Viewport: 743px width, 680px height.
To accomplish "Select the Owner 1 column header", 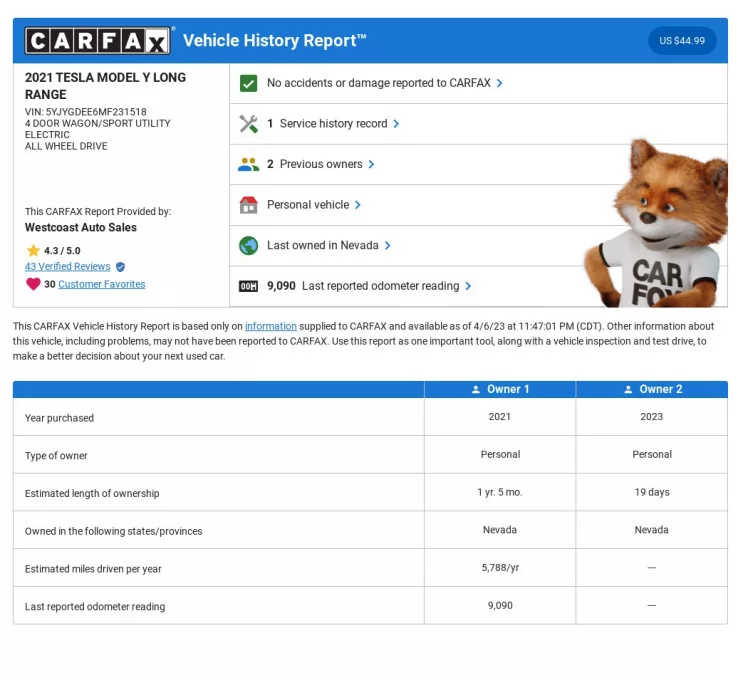I will (500, 389).
